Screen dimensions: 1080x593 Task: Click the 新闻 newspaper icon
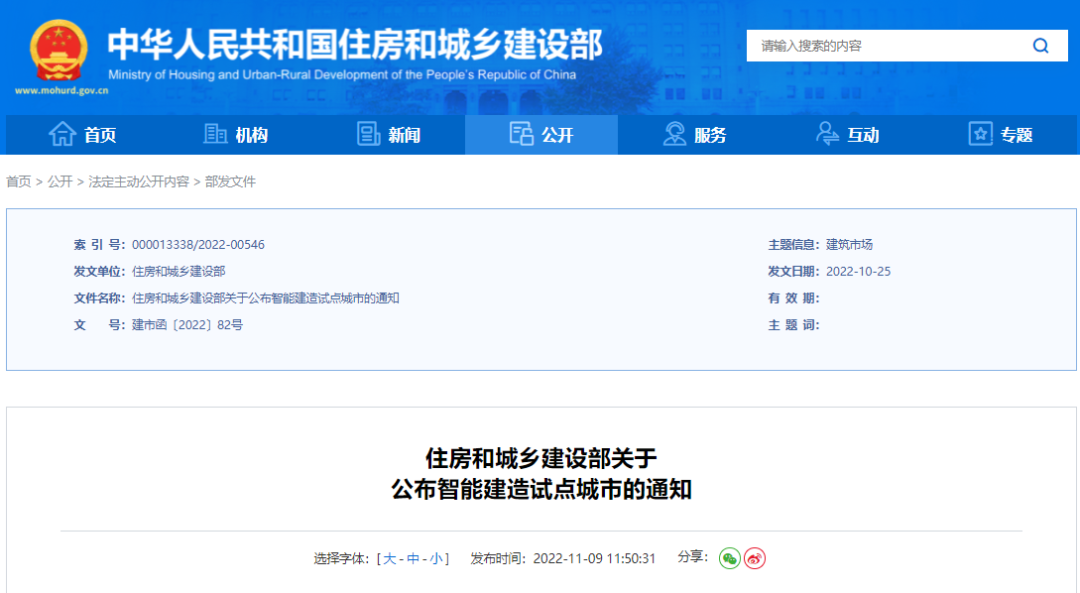click(367, 134)
